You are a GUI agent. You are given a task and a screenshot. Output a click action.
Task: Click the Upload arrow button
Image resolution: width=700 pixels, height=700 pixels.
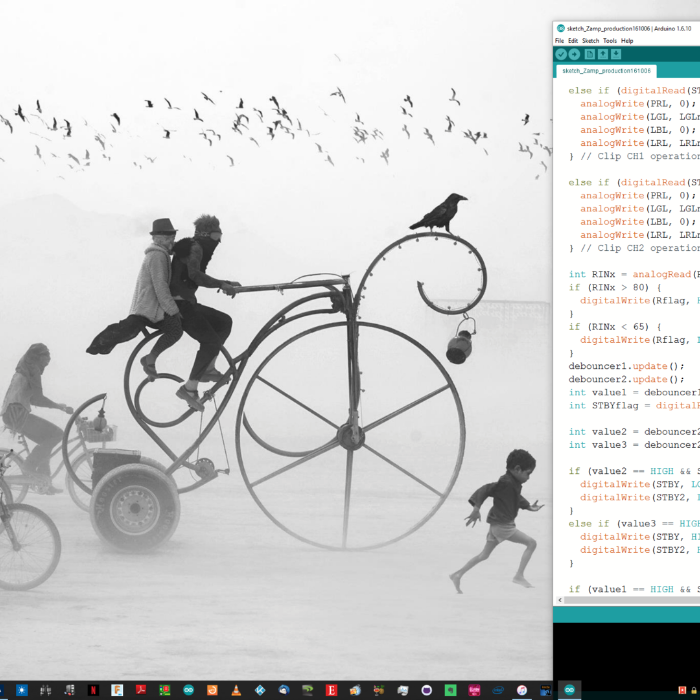click(x=574, y=54)
